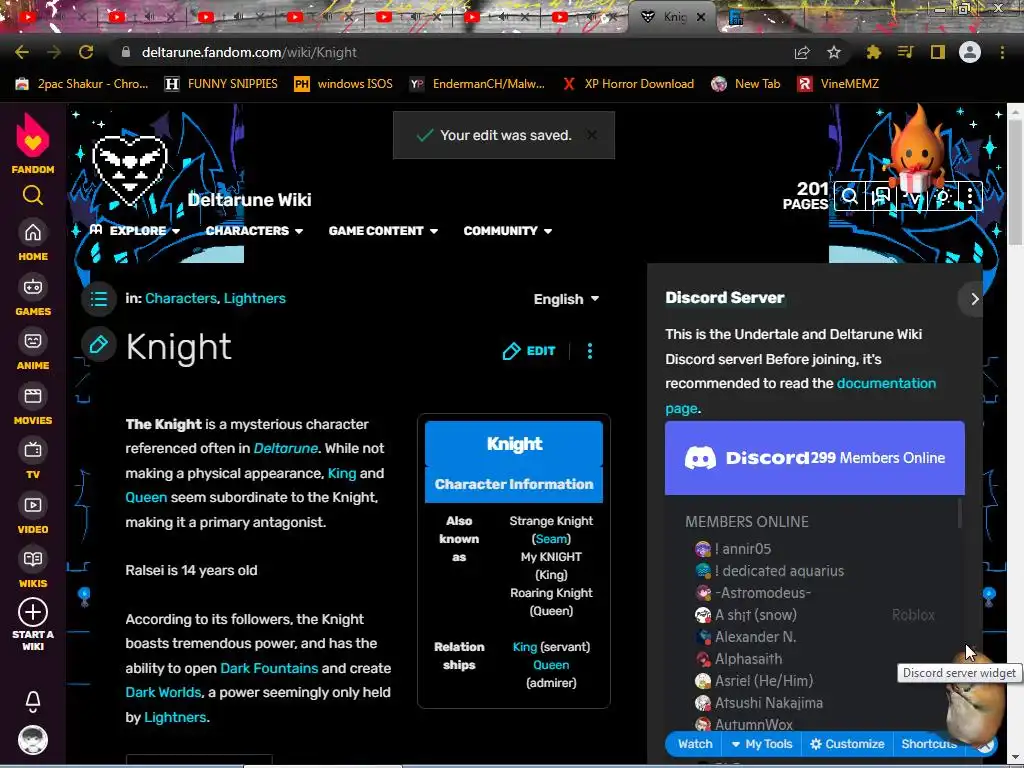Open the Lightners link in the article text
Image resolution: width=1024 pixels, height=768 pixels.
pyautogui.click(x=175, y=717)
